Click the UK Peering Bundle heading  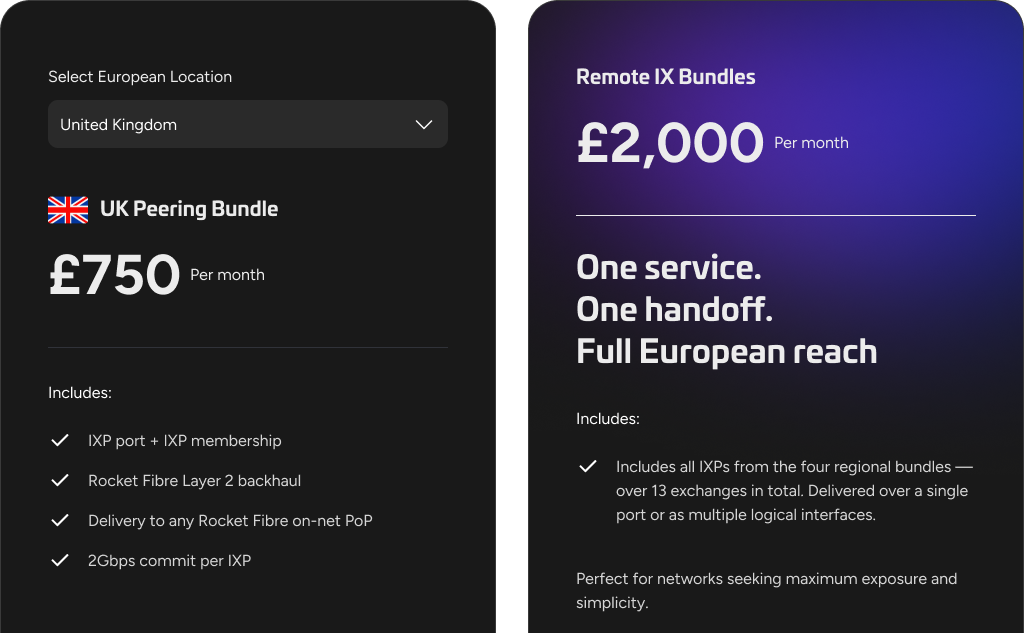coord(189,209)
